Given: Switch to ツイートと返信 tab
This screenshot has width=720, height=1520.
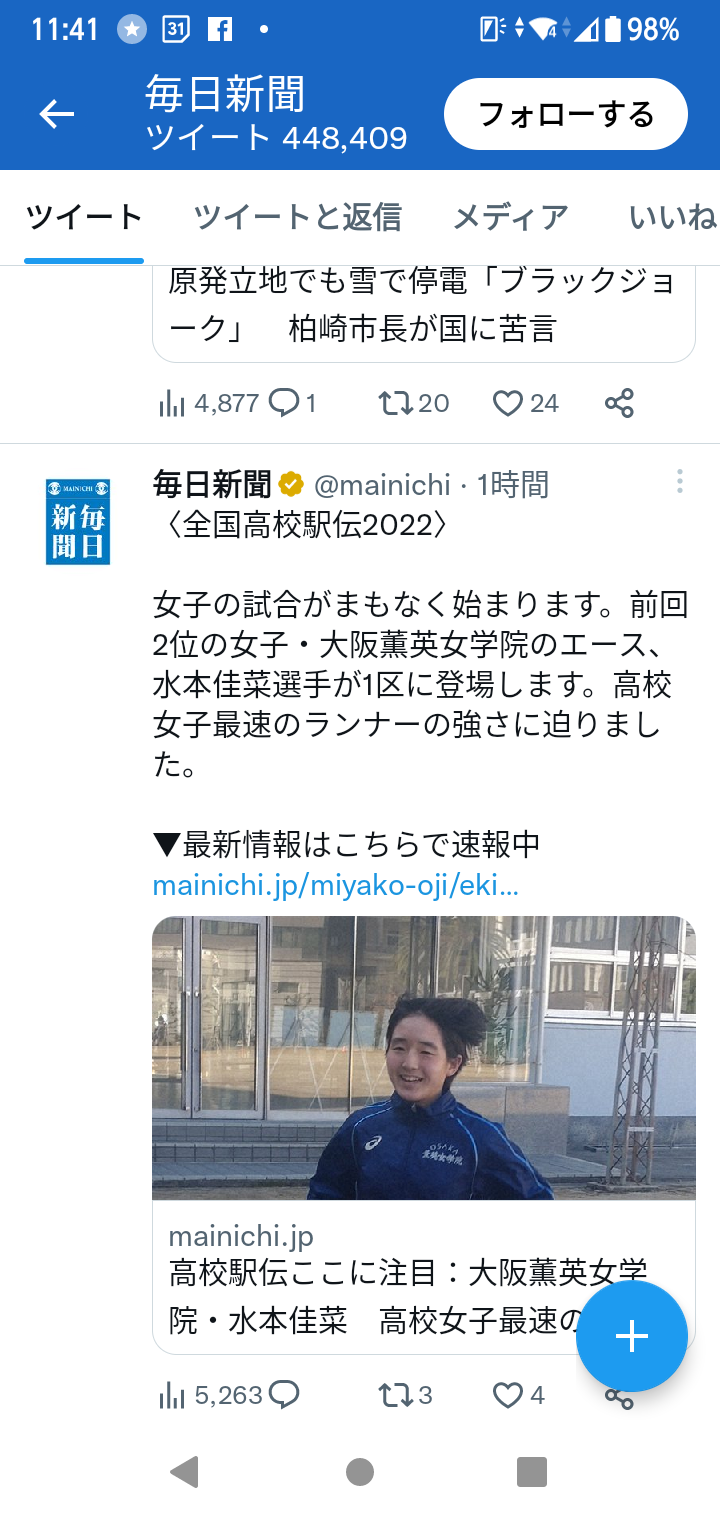Looking at the screenshot, I should tap(297, 216).
